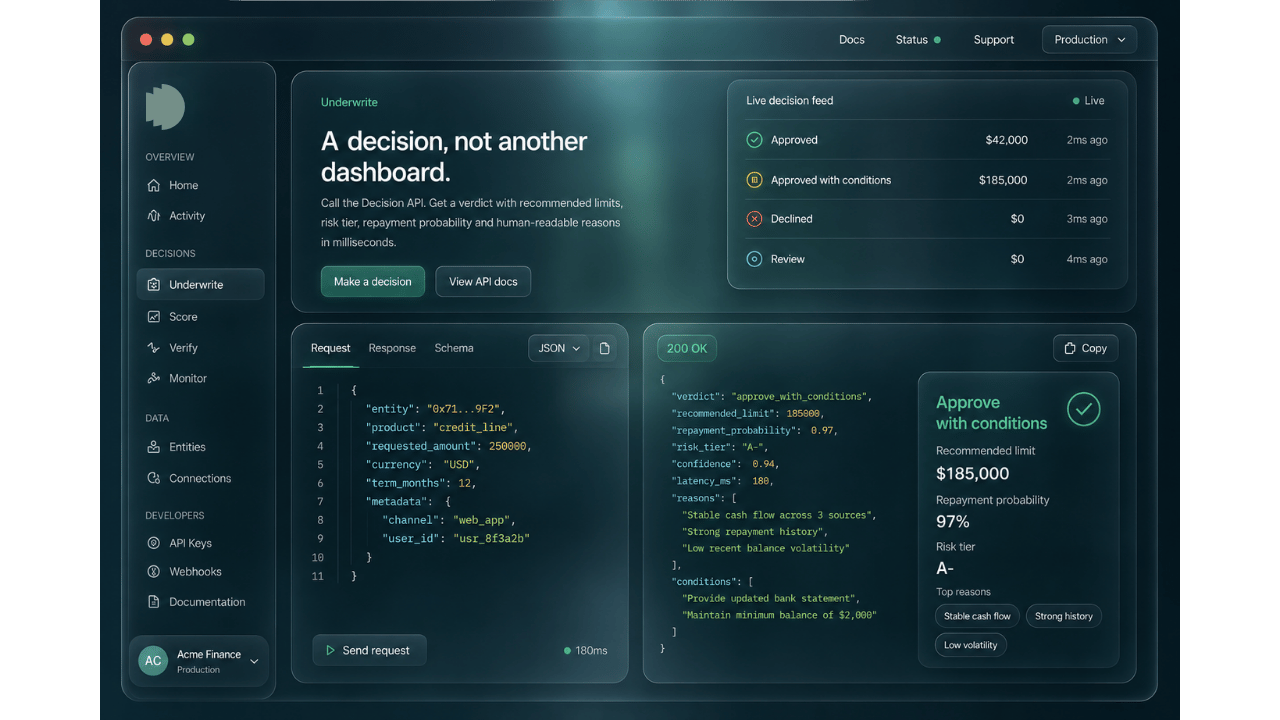Click the Copy response button
The image size is (1280, 720).
click(1086, 348)
